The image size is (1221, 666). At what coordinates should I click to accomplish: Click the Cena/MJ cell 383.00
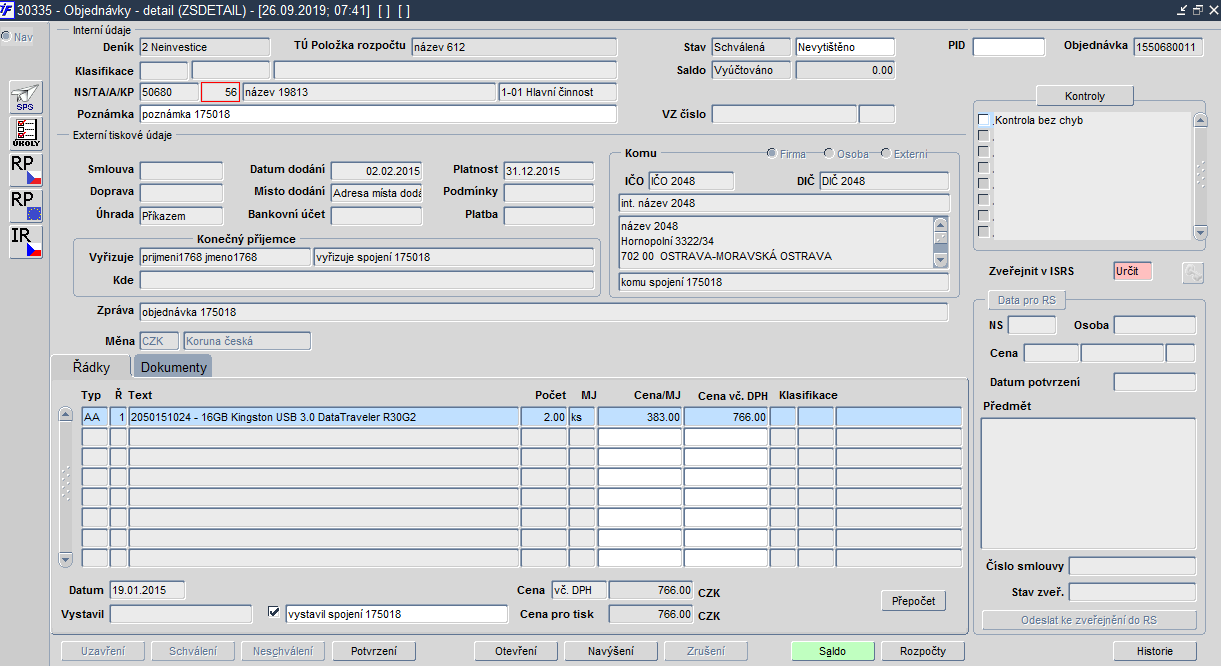(640, 417)
